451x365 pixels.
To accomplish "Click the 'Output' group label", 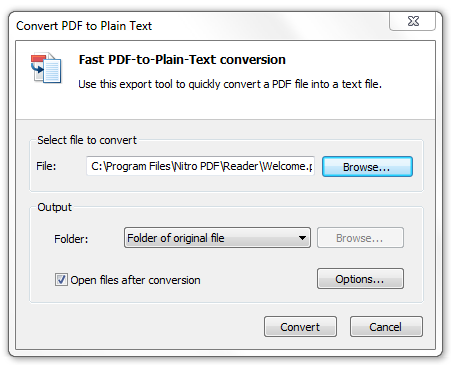I will point(54,207).
